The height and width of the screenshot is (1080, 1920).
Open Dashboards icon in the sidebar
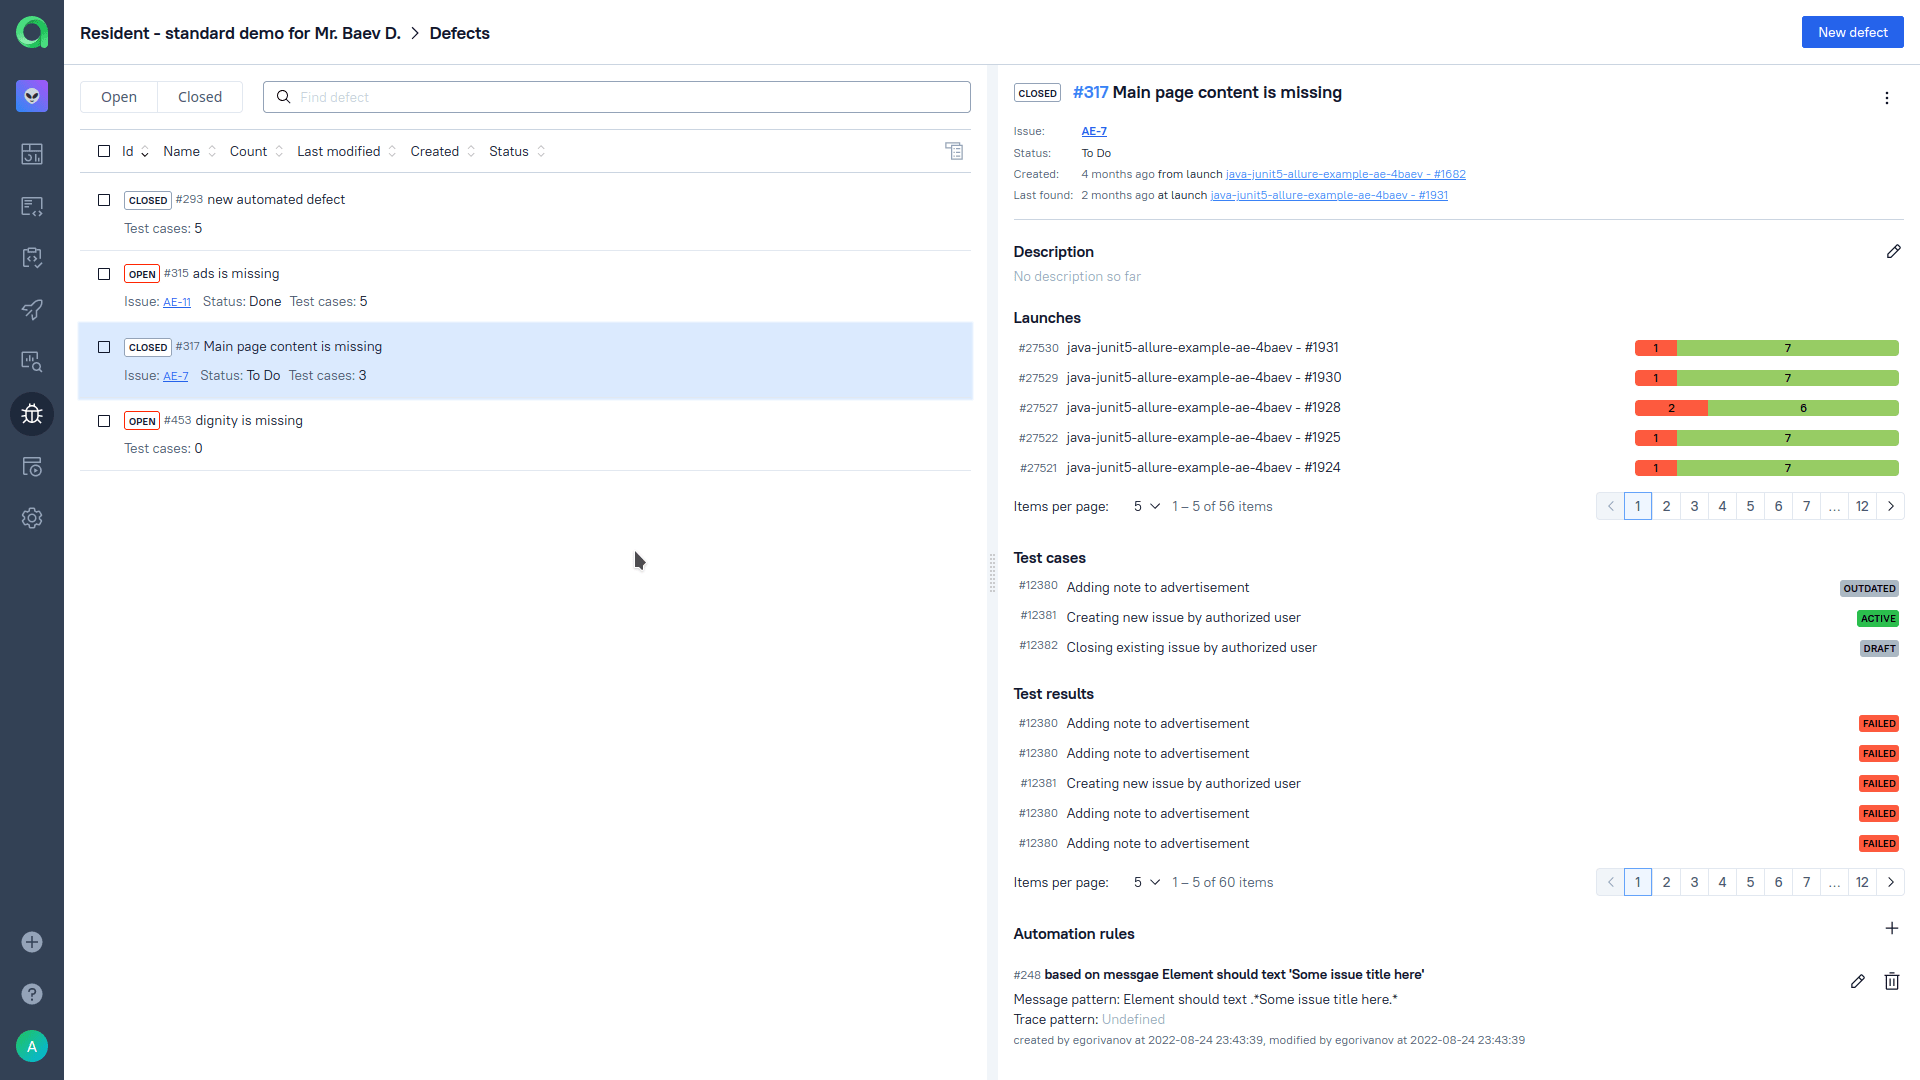[x=32, y=154]
